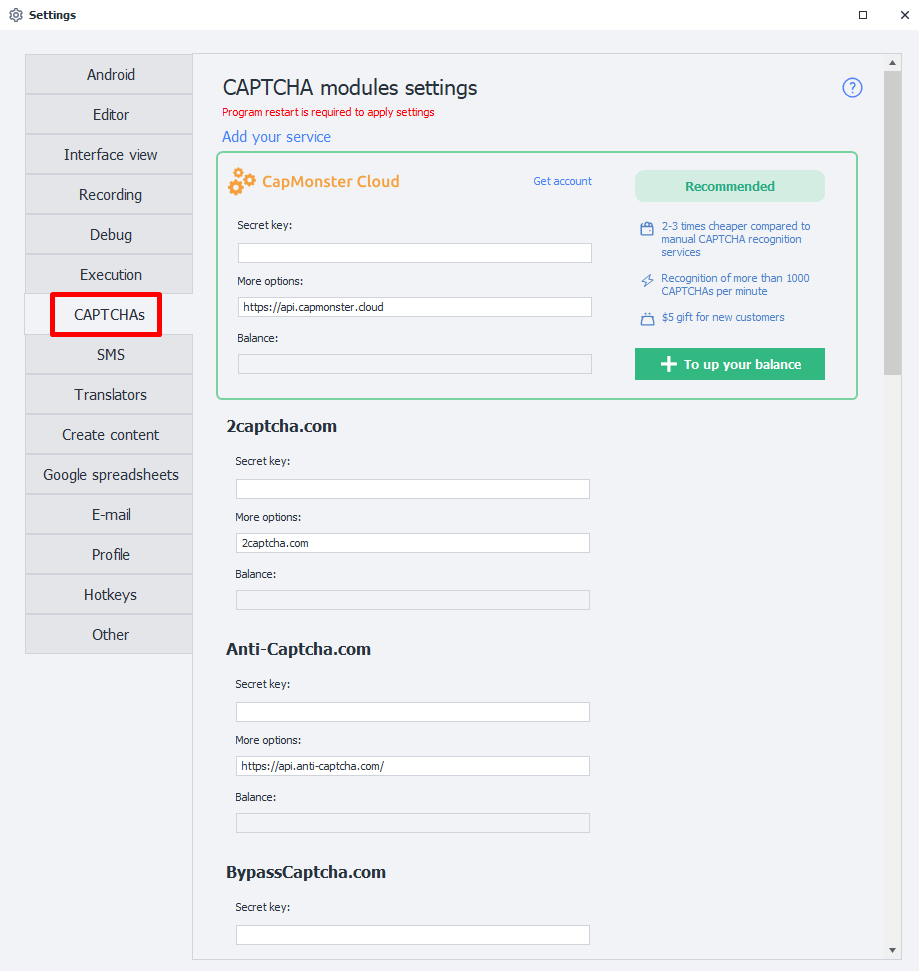The height and width of the screenshot is (971, 919).
Task: Switch to the Google spreadsheets tab
Action: (x=110, y=475)
